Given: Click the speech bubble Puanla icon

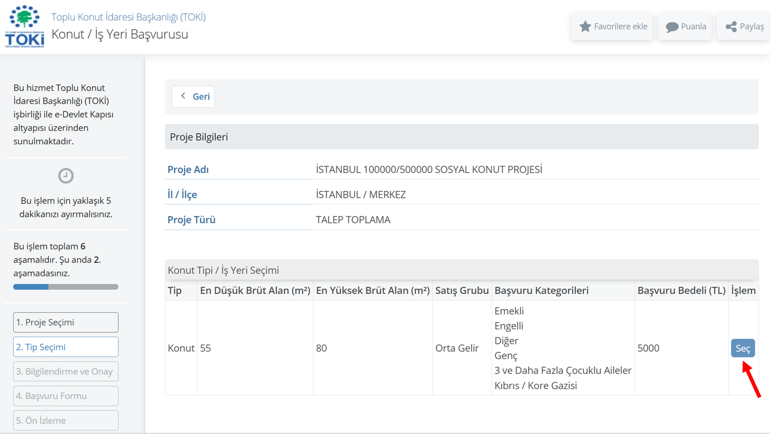Looking at the screenshot, I should pyautogui.click(x=672, y=27).
